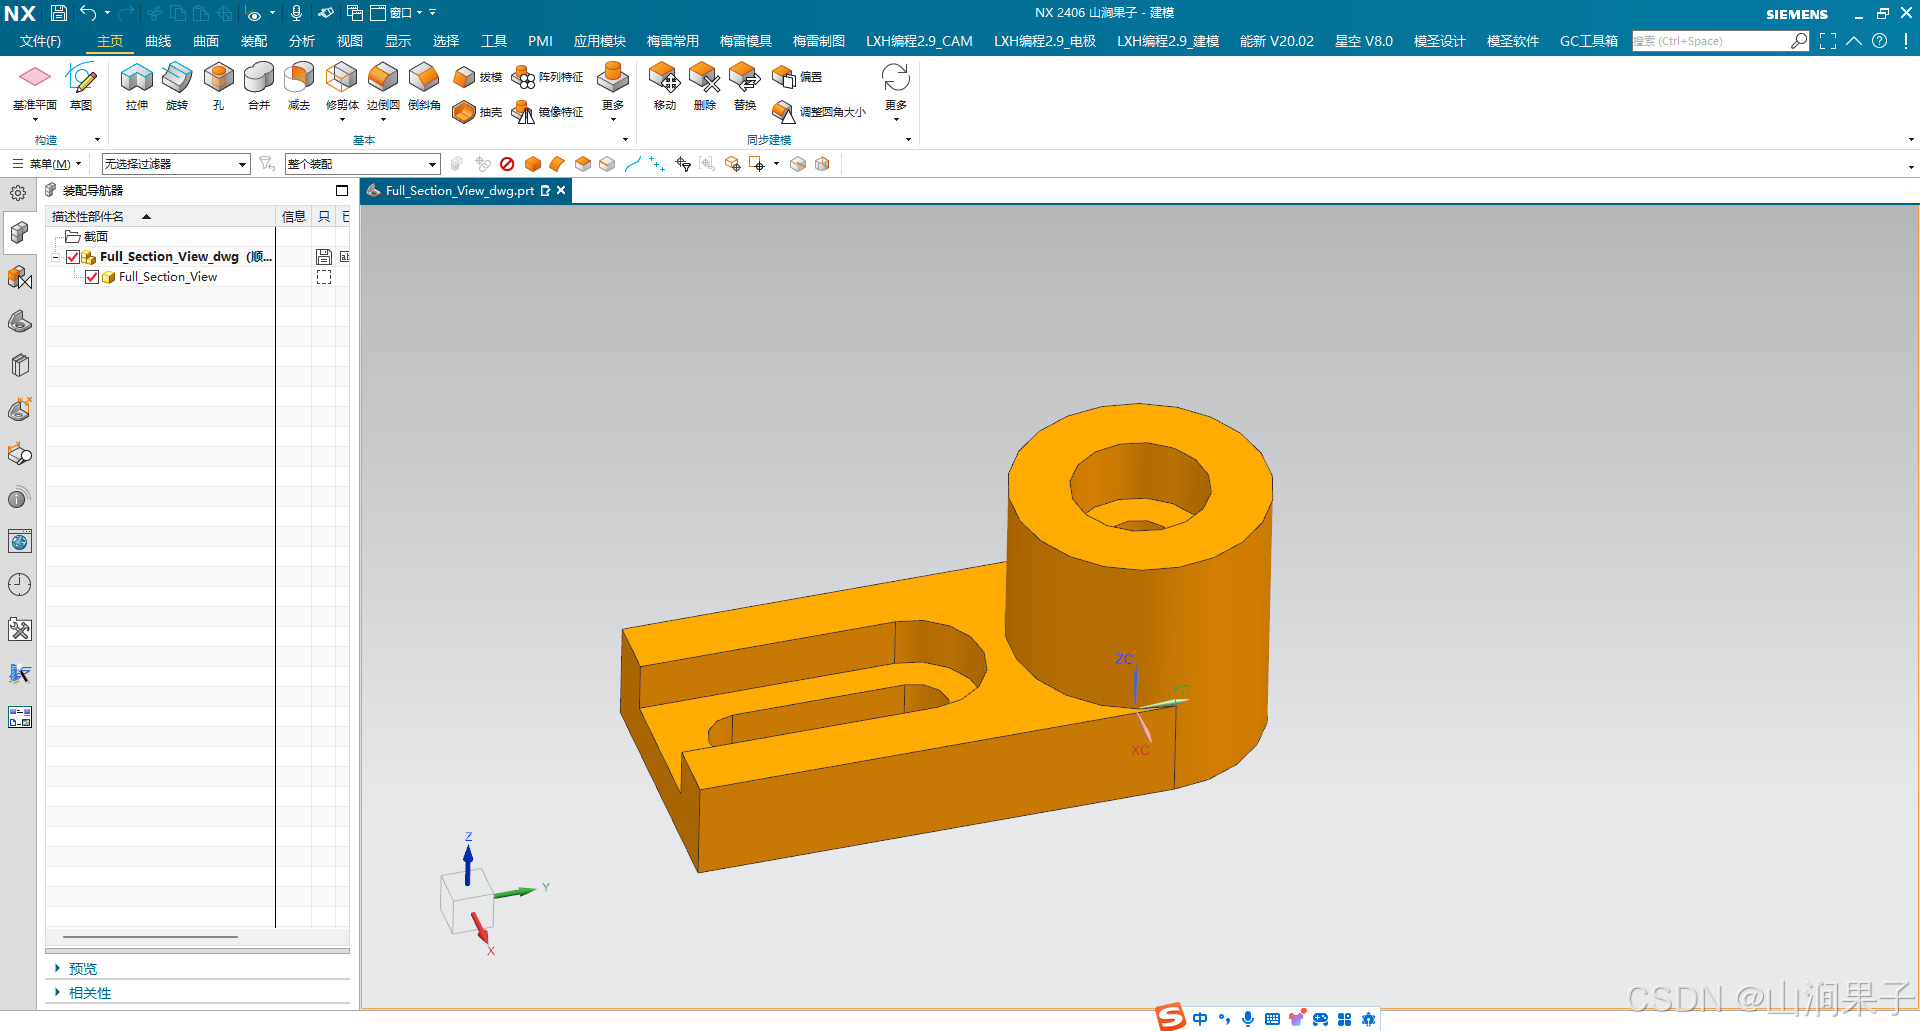Click in the command search field
The width and height of the screenshot is (1920, 1031).
(x=1710, y=41)
